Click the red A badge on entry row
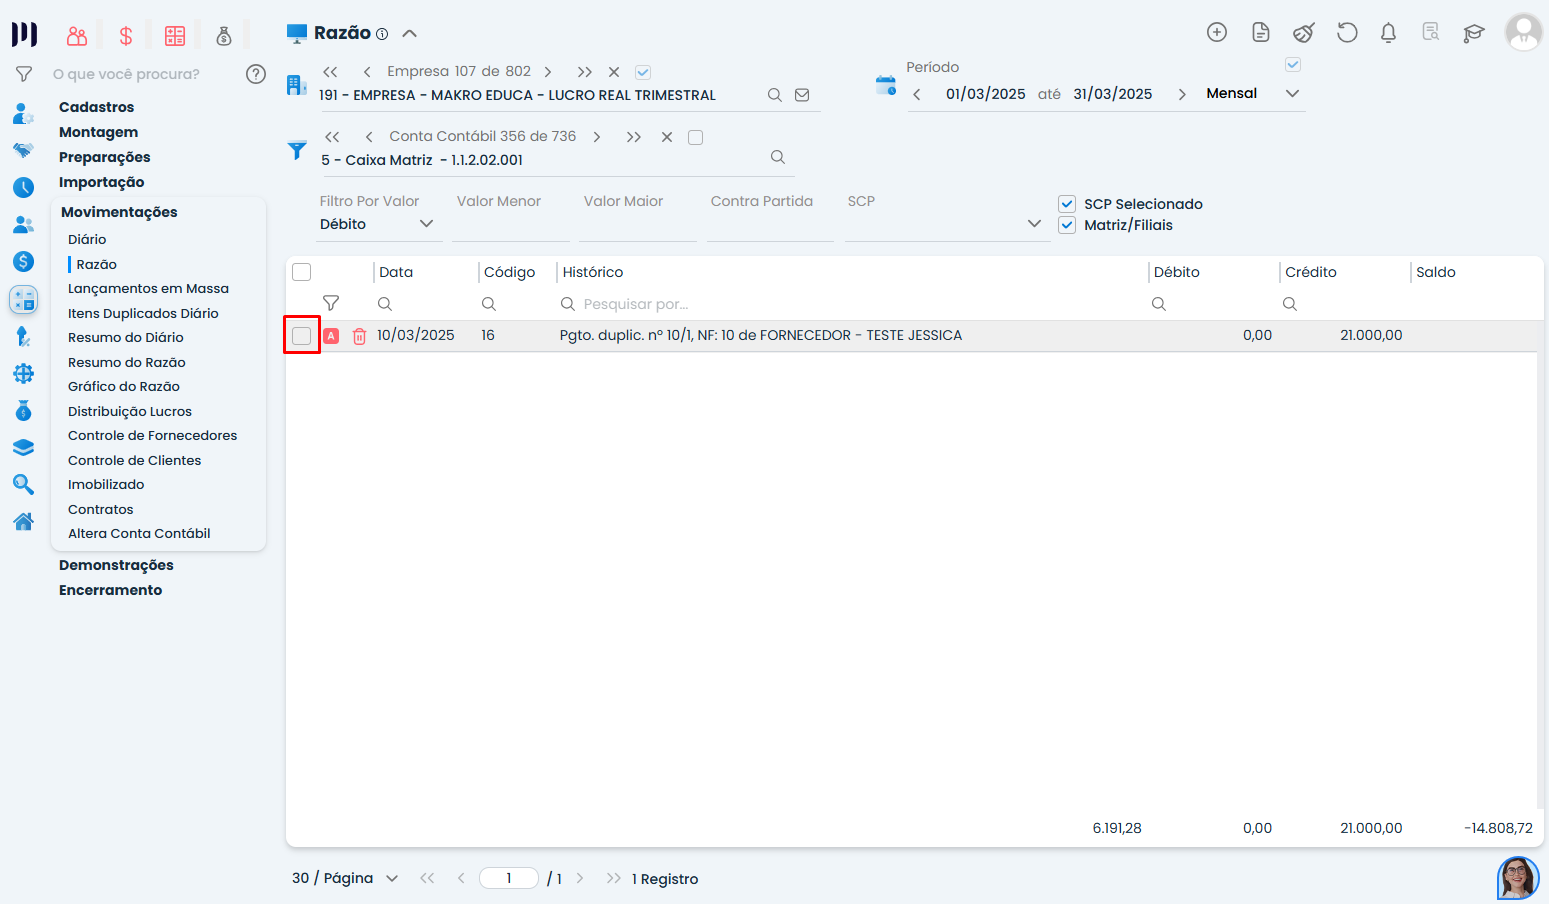The height and width of the screenshot is (904, 1549). click(331, 336)
